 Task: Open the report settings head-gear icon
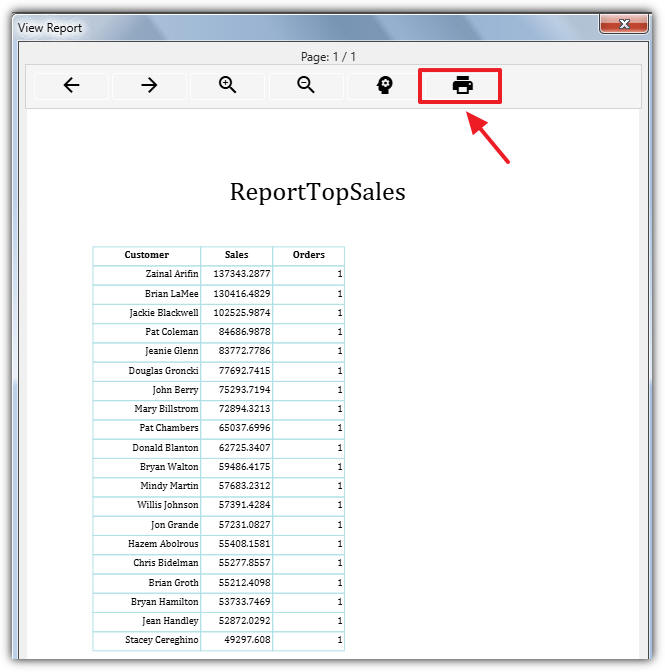coord(384,85)
